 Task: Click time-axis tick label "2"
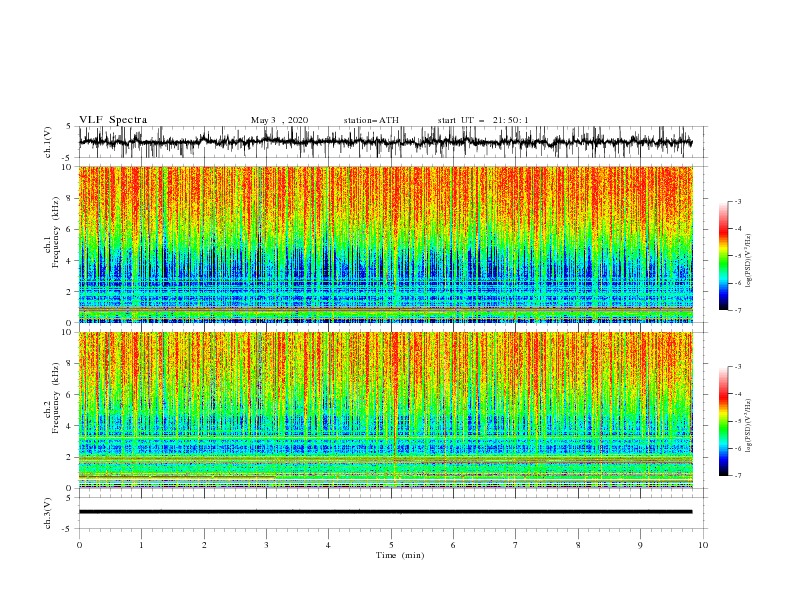[x=204, y=545]
